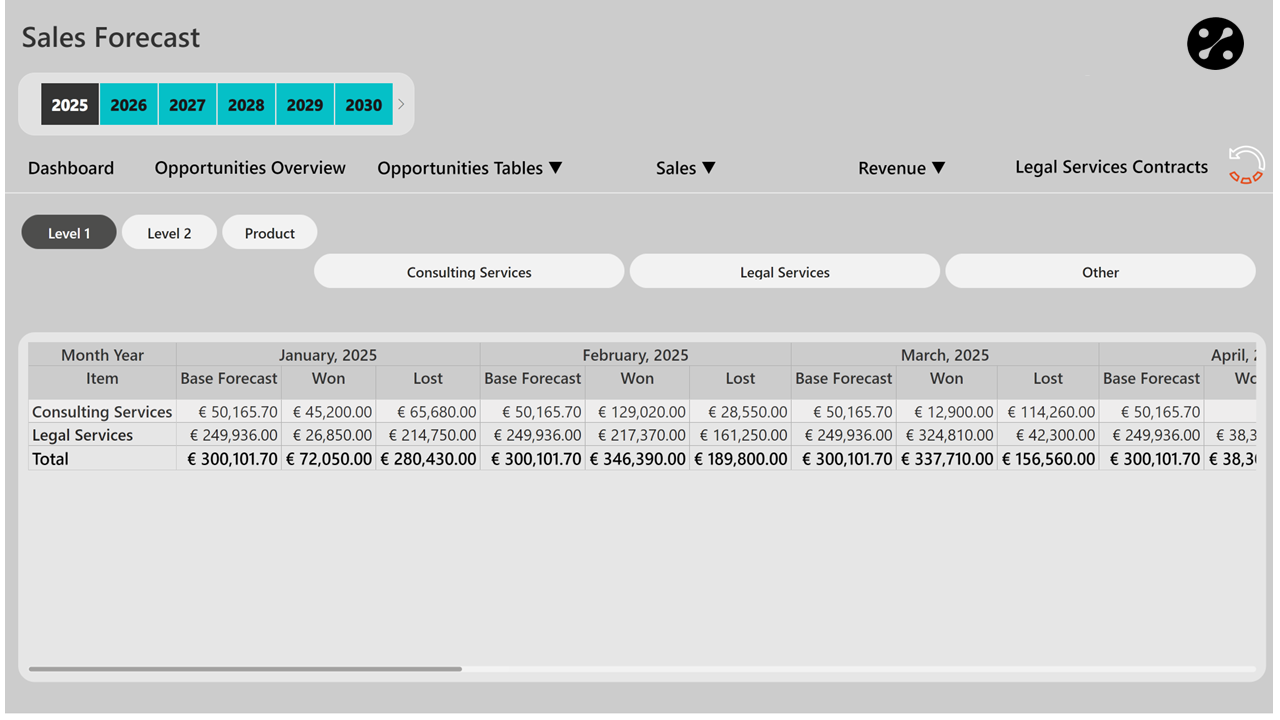Open Opportunities Overview page
Image resolution: width=1280 pixels, height=720 pixels.
[x=250, y=168]
